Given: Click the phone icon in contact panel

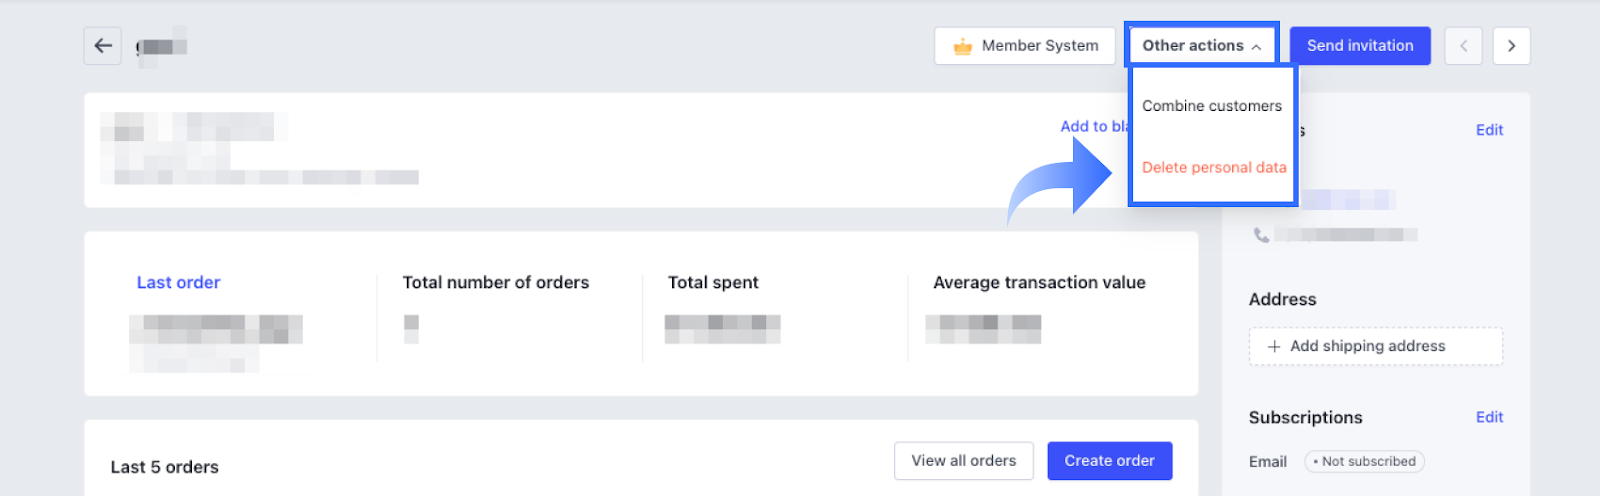Looking at the screenshot, I should pos(1262,235).
